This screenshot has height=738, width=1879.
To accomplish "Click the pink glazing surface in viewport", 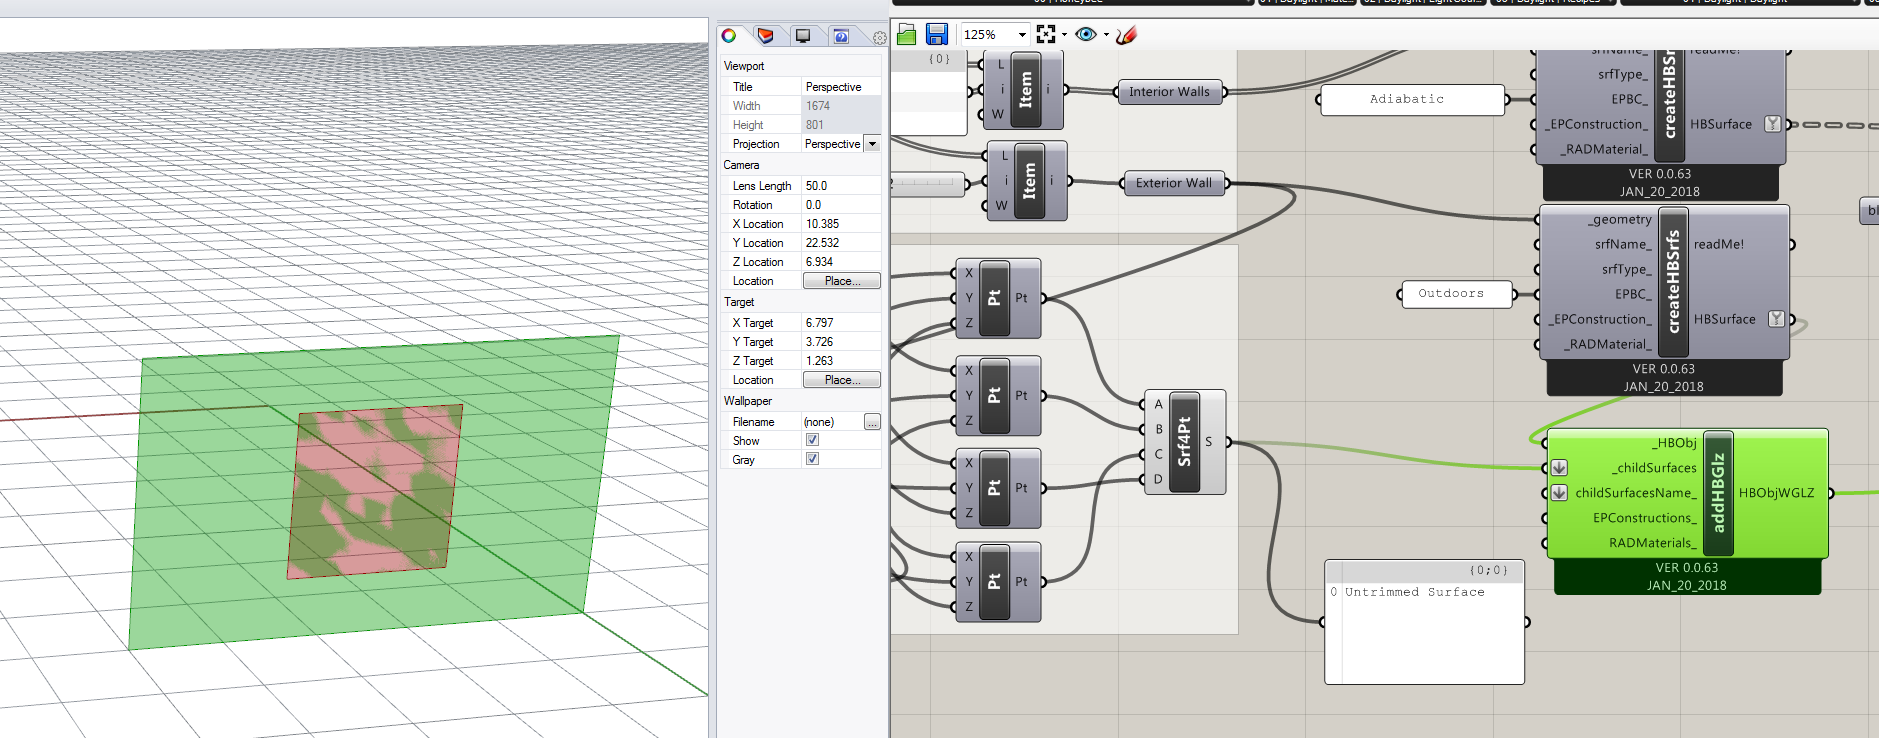I will click(x=376, y=490).
